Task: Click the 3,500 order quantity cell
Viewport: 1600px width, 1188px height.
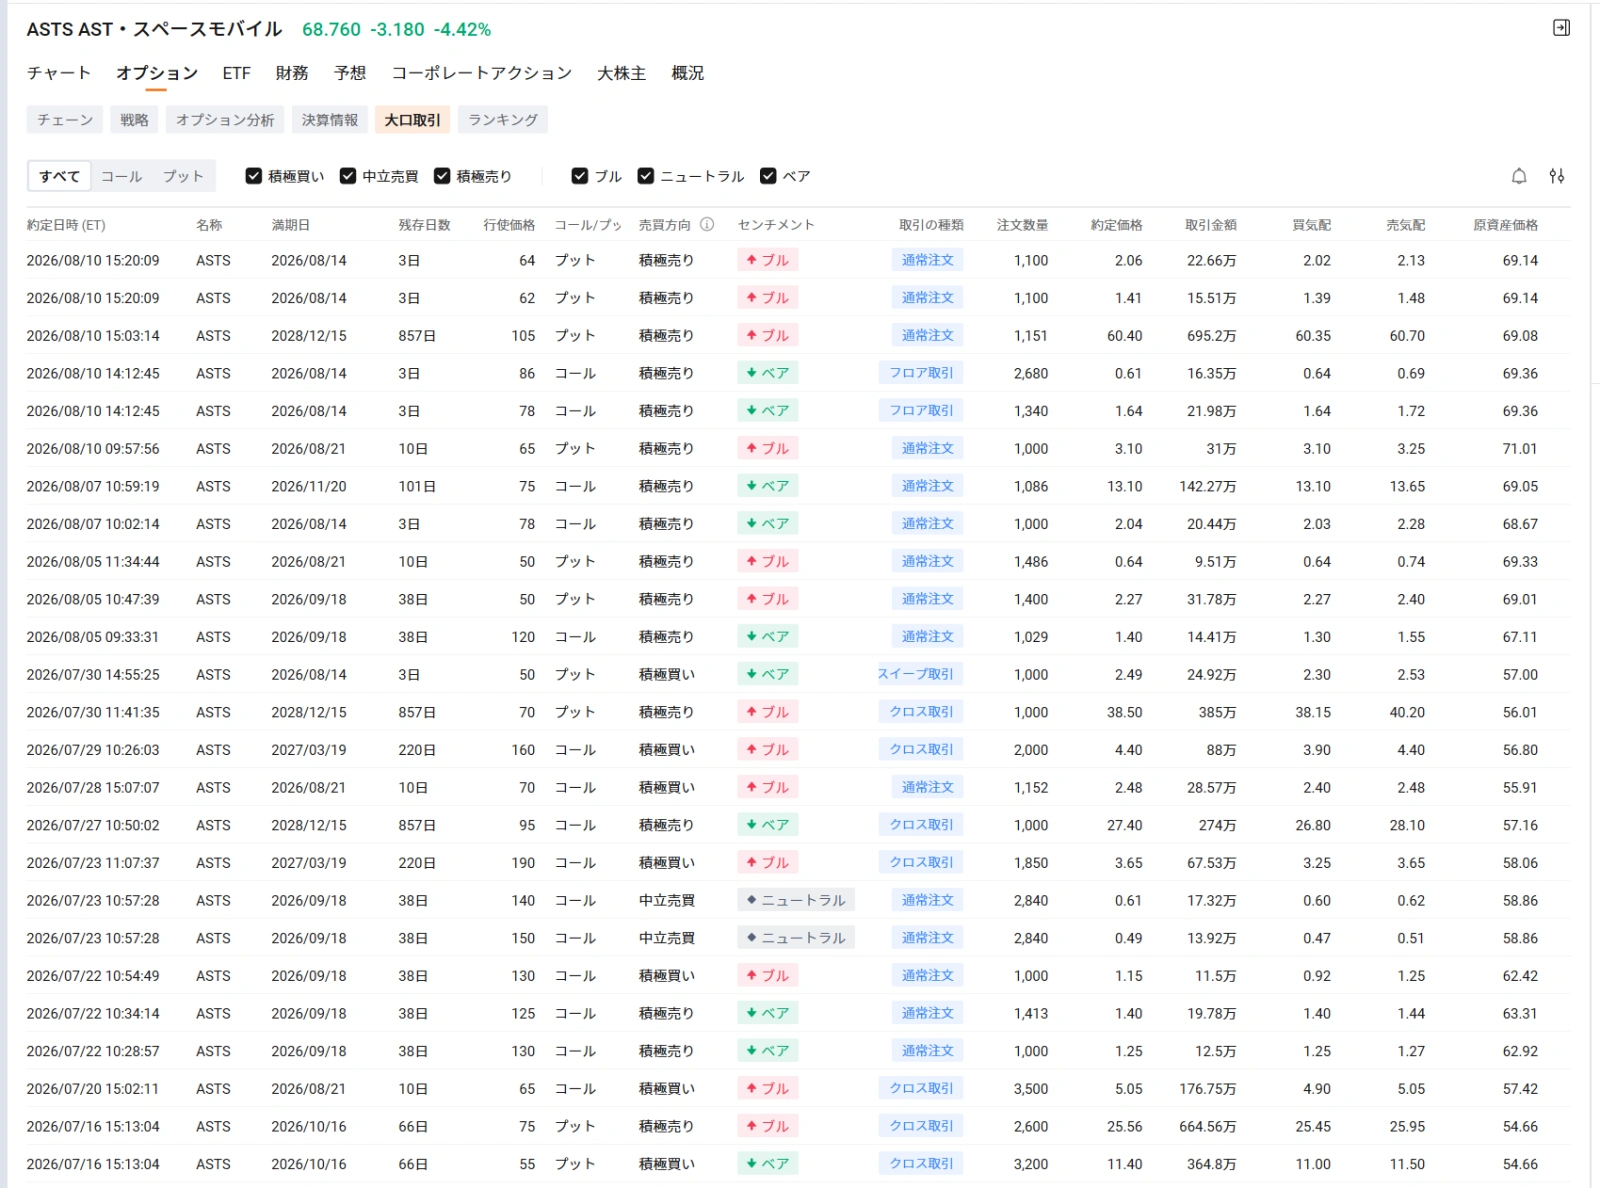Action: 1031,1089
